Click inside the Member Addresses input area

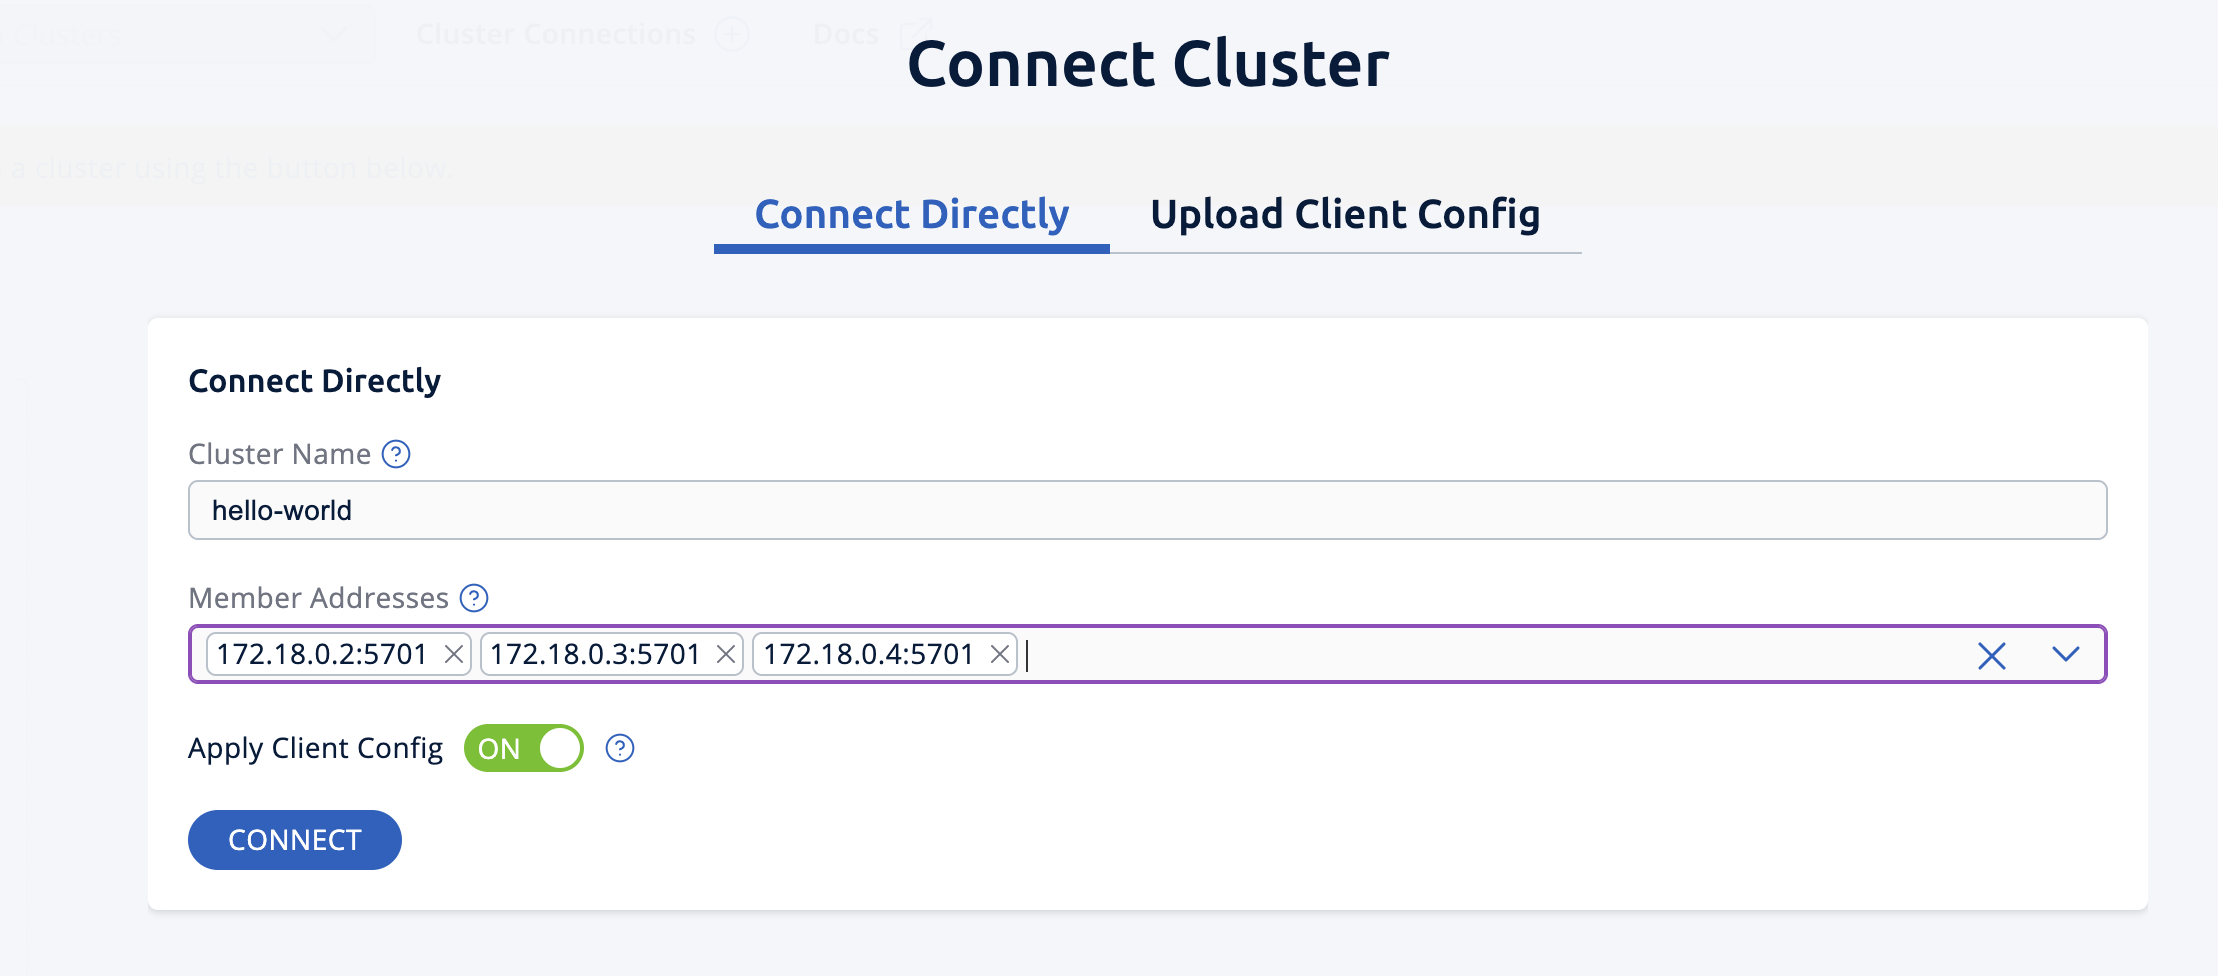(1400, 656)
